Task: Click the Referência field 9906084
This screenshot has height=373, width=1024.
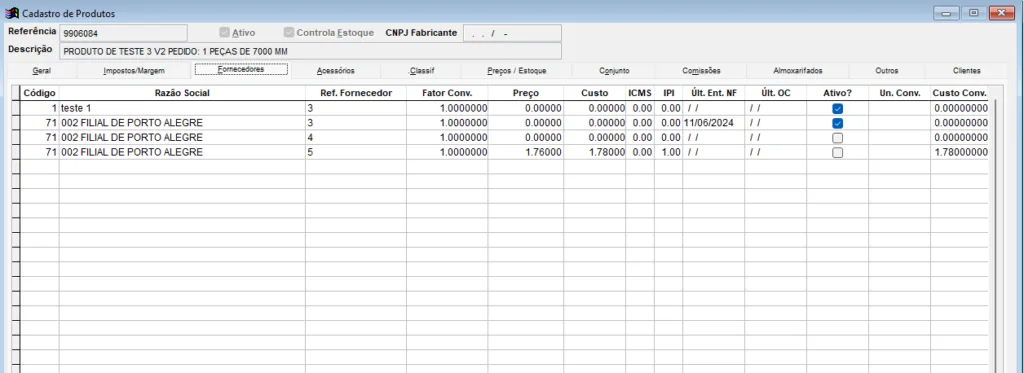Action: [123, 33]
